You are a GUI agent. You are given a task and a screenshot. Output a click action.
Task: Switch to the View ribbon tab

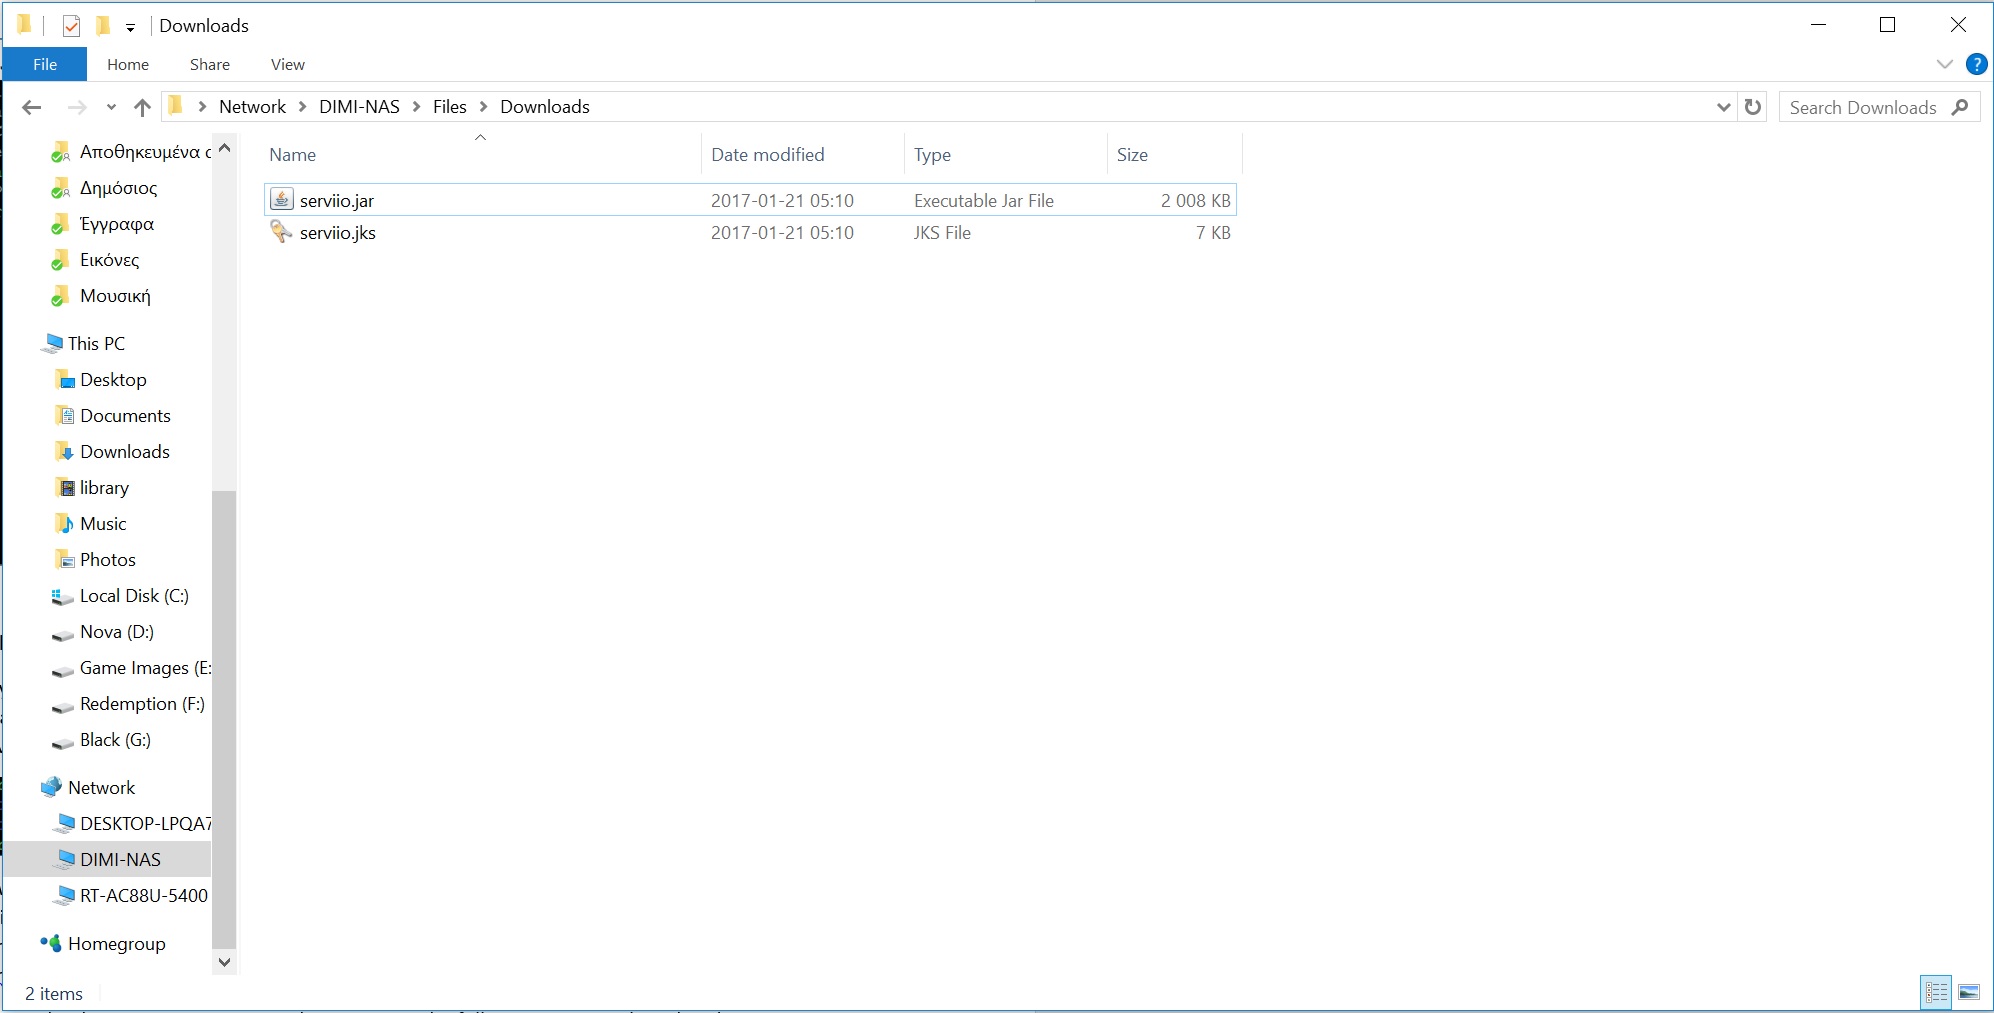287,64
